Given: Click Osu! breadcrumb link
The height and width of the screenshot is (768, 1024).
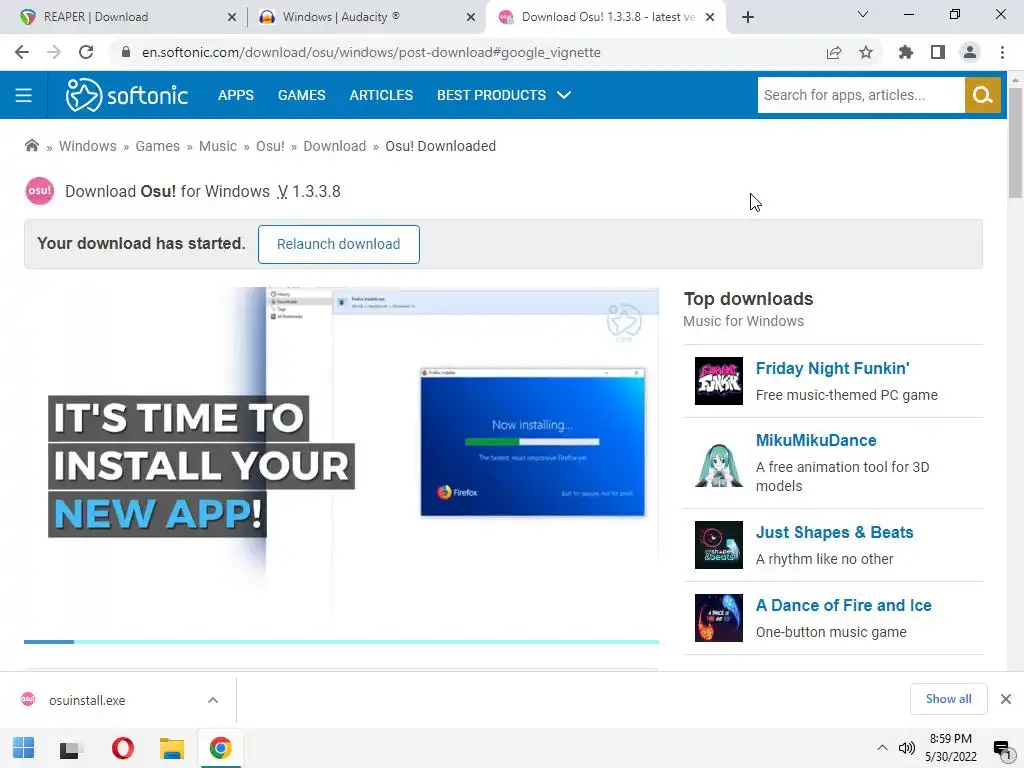Looking at the screenshot, I should pyautogui.click(x=270, y=146).
